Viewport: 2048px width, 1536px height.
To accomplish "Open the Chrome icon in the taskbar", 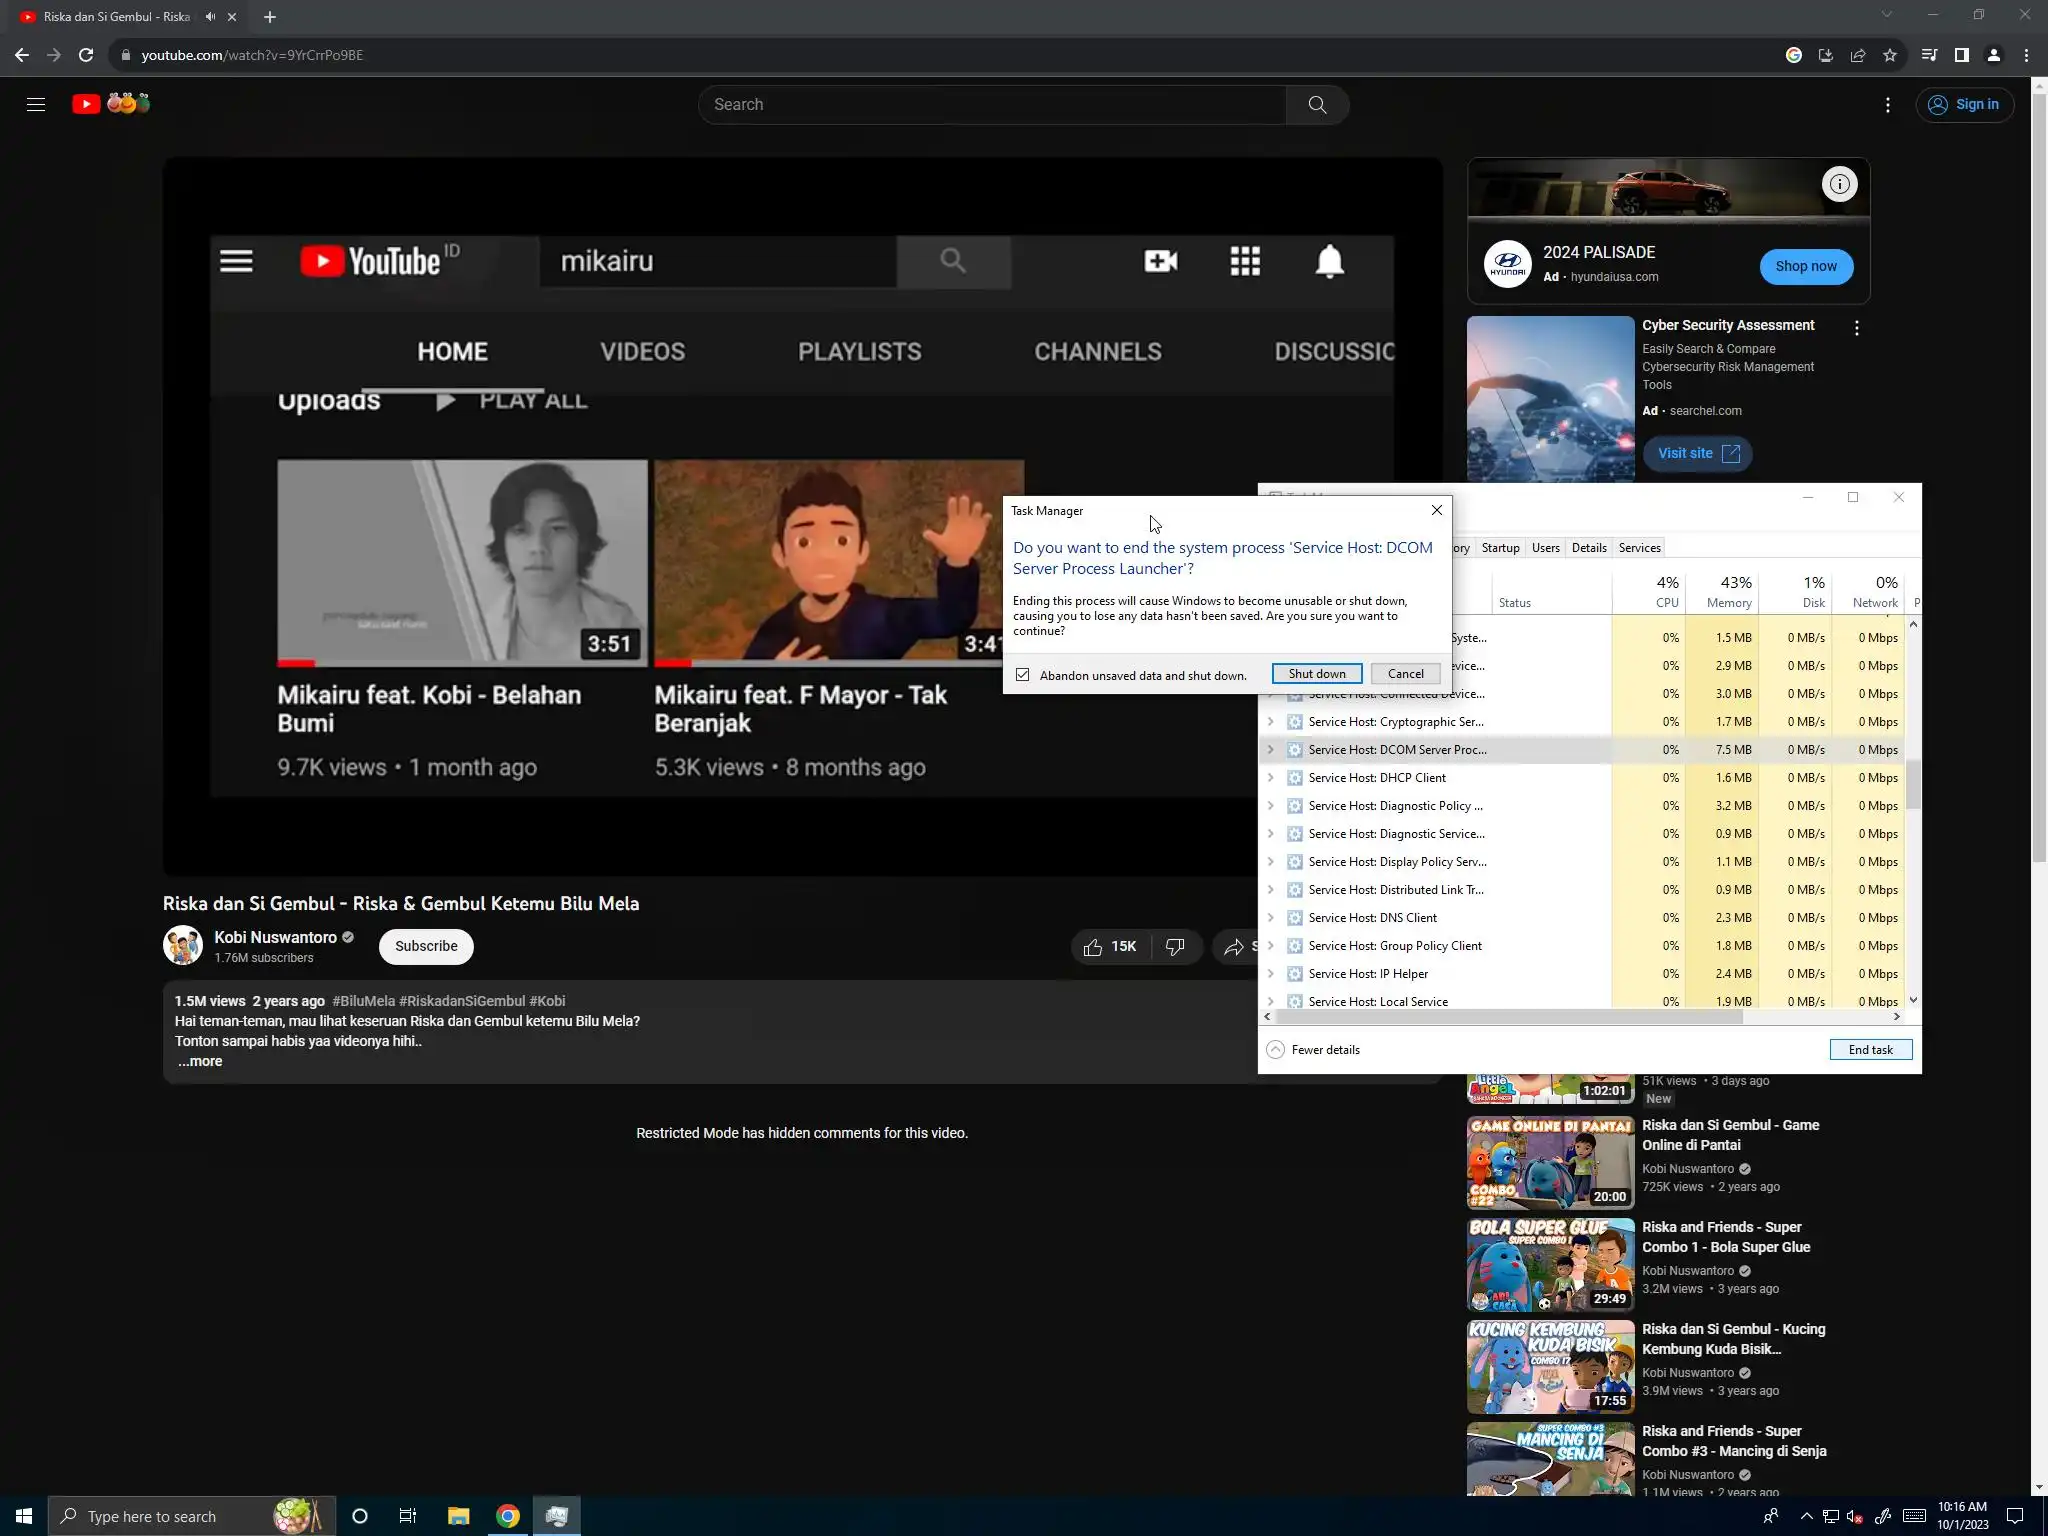I will point(508,1516).
